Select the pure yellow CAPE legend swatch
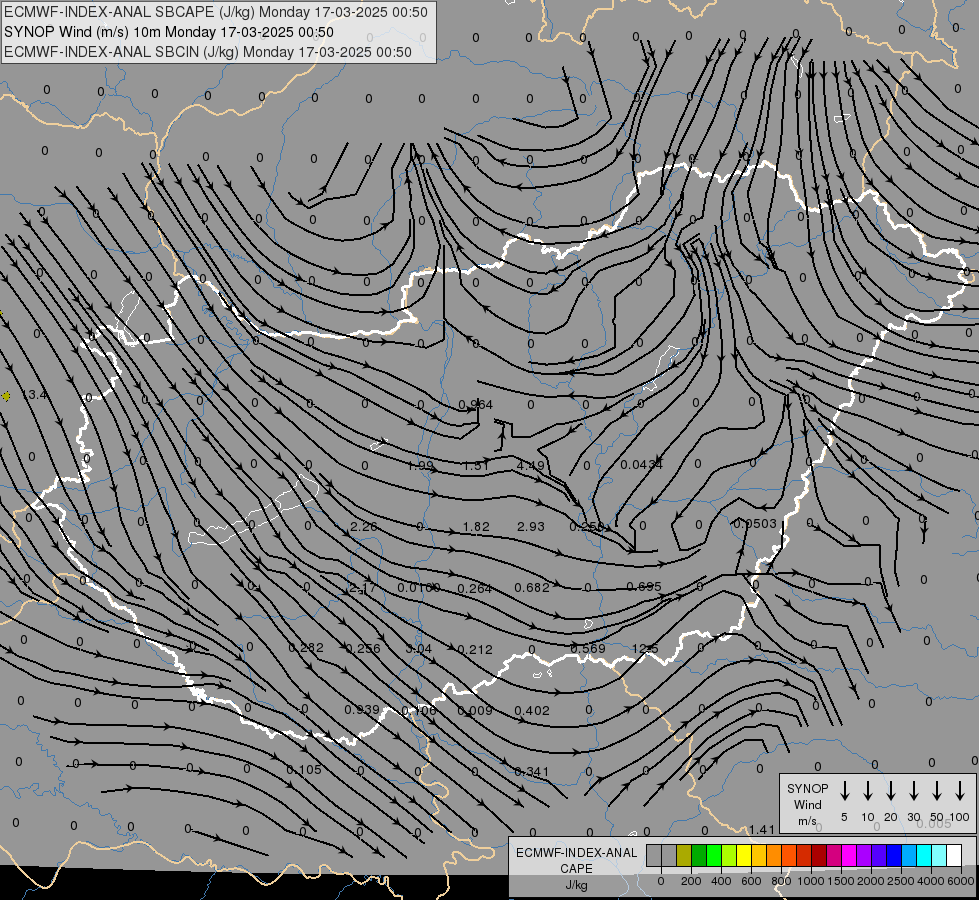 coord(744,856)
